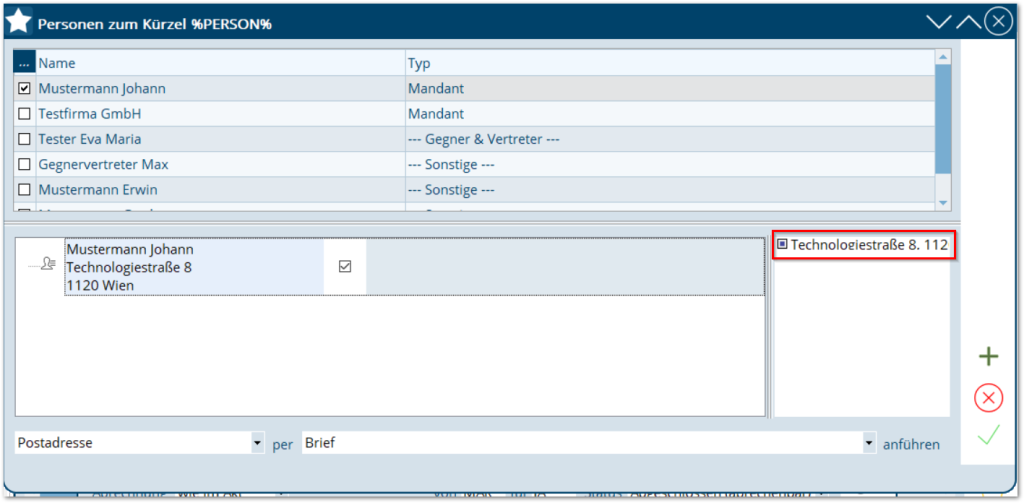
Task: Enable the Tester Eva Maria checkbox
Action: pyautogui.click(x=25, y=139)
